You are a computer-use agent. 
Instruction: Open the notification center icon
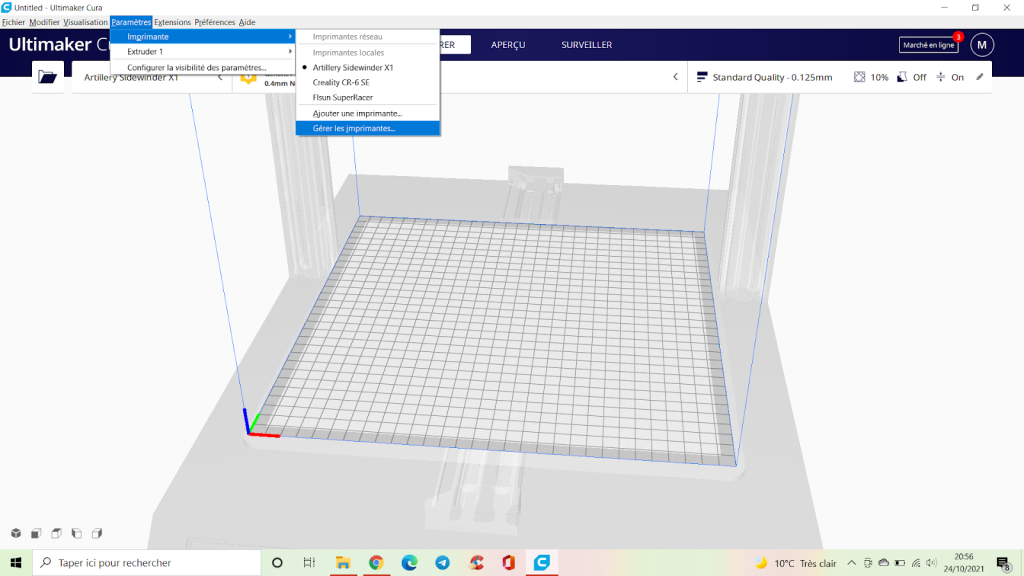[1004, 563]
